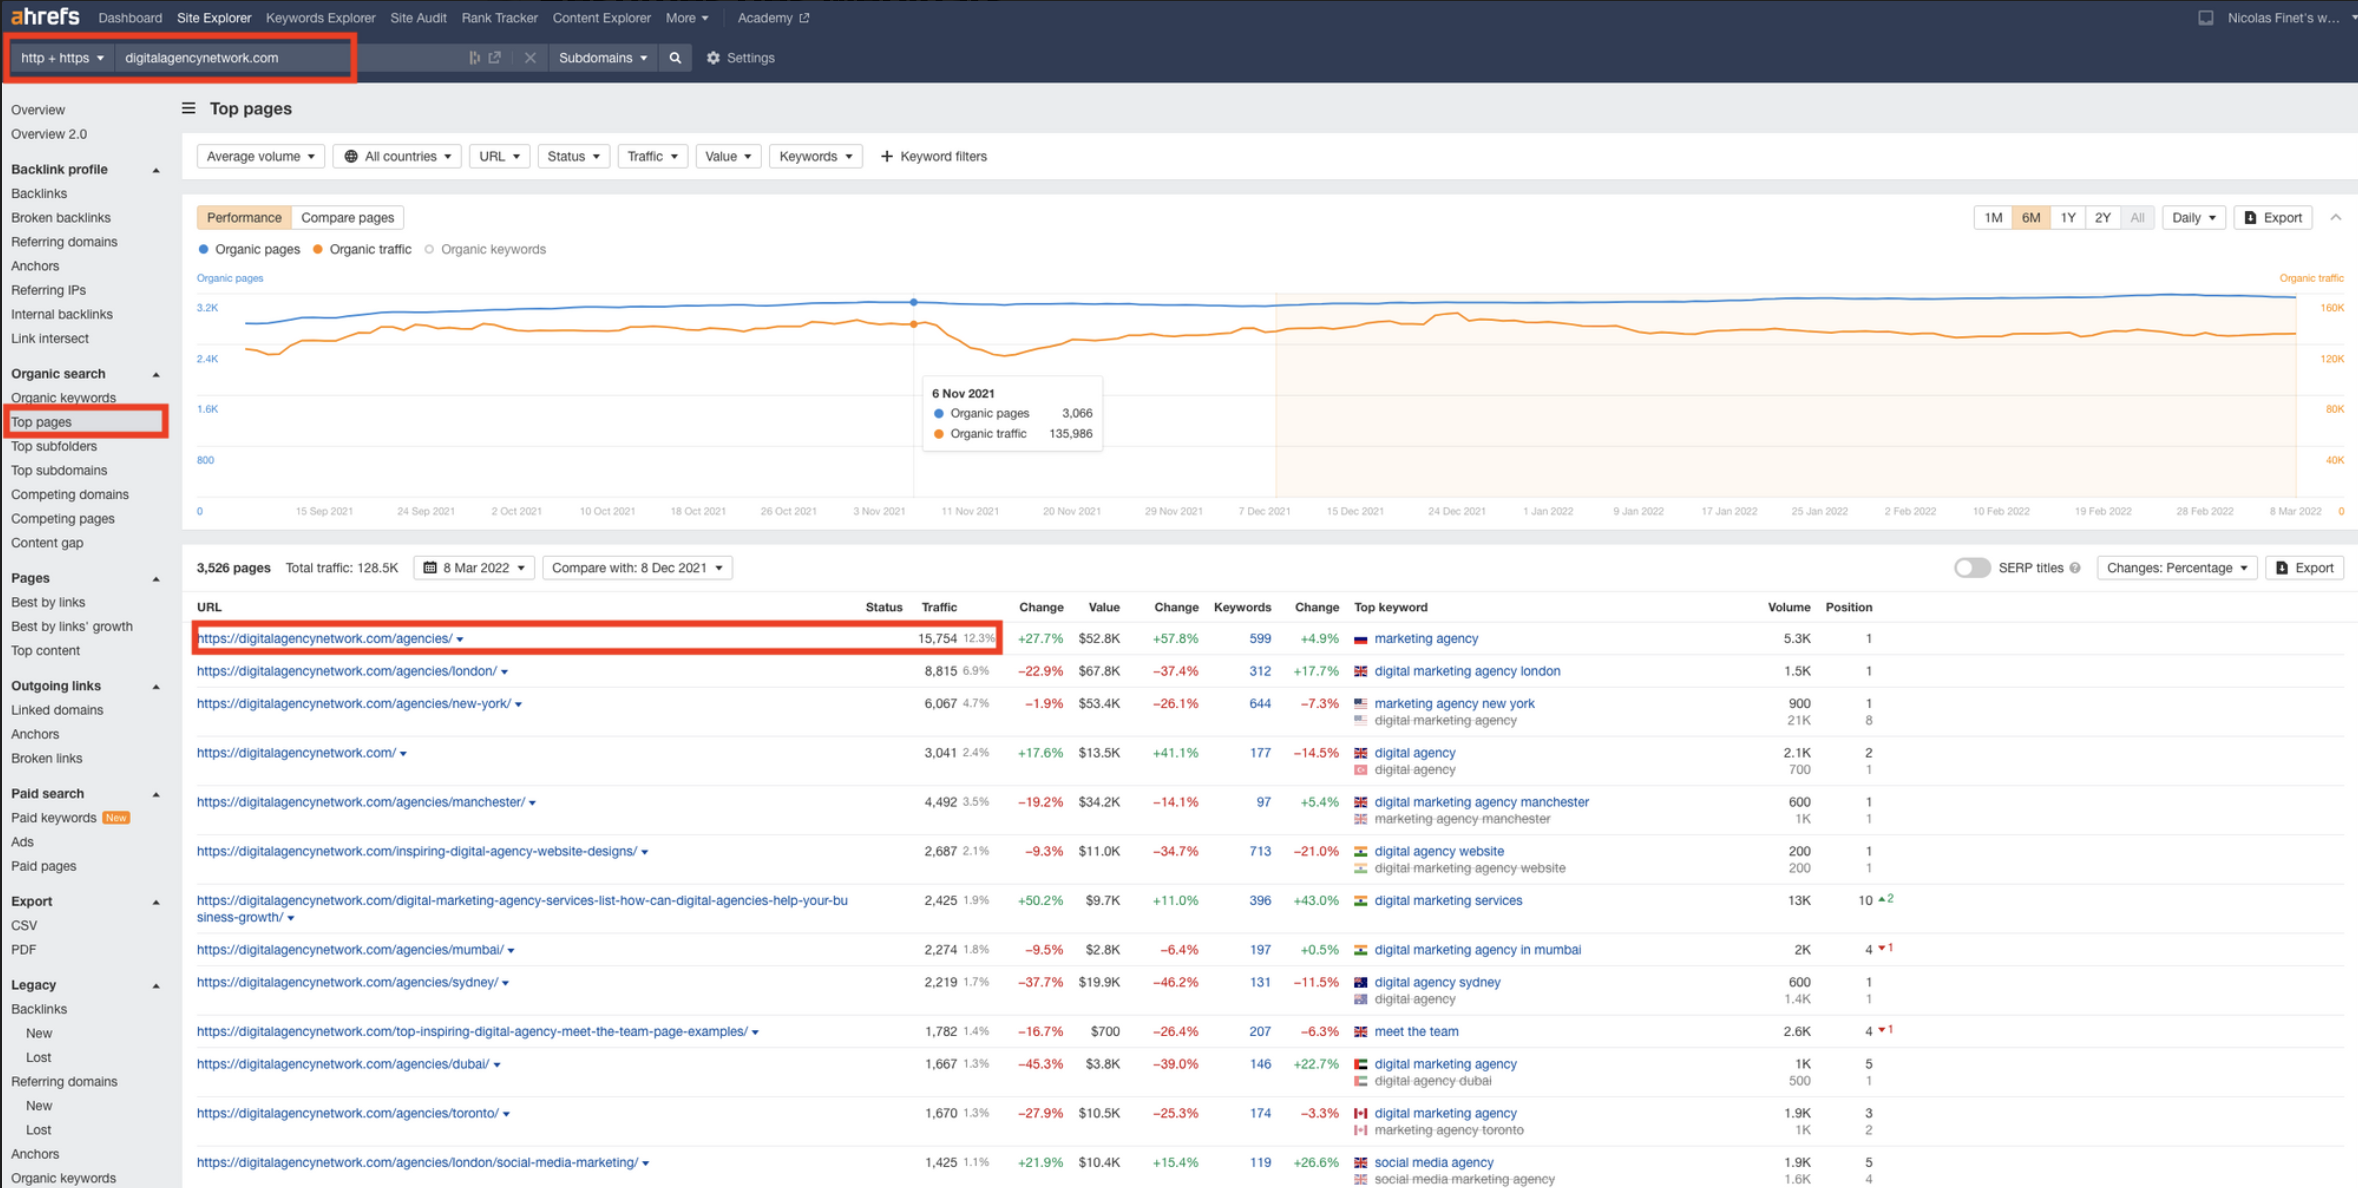Select the 1M time range

coord(1992,218)
